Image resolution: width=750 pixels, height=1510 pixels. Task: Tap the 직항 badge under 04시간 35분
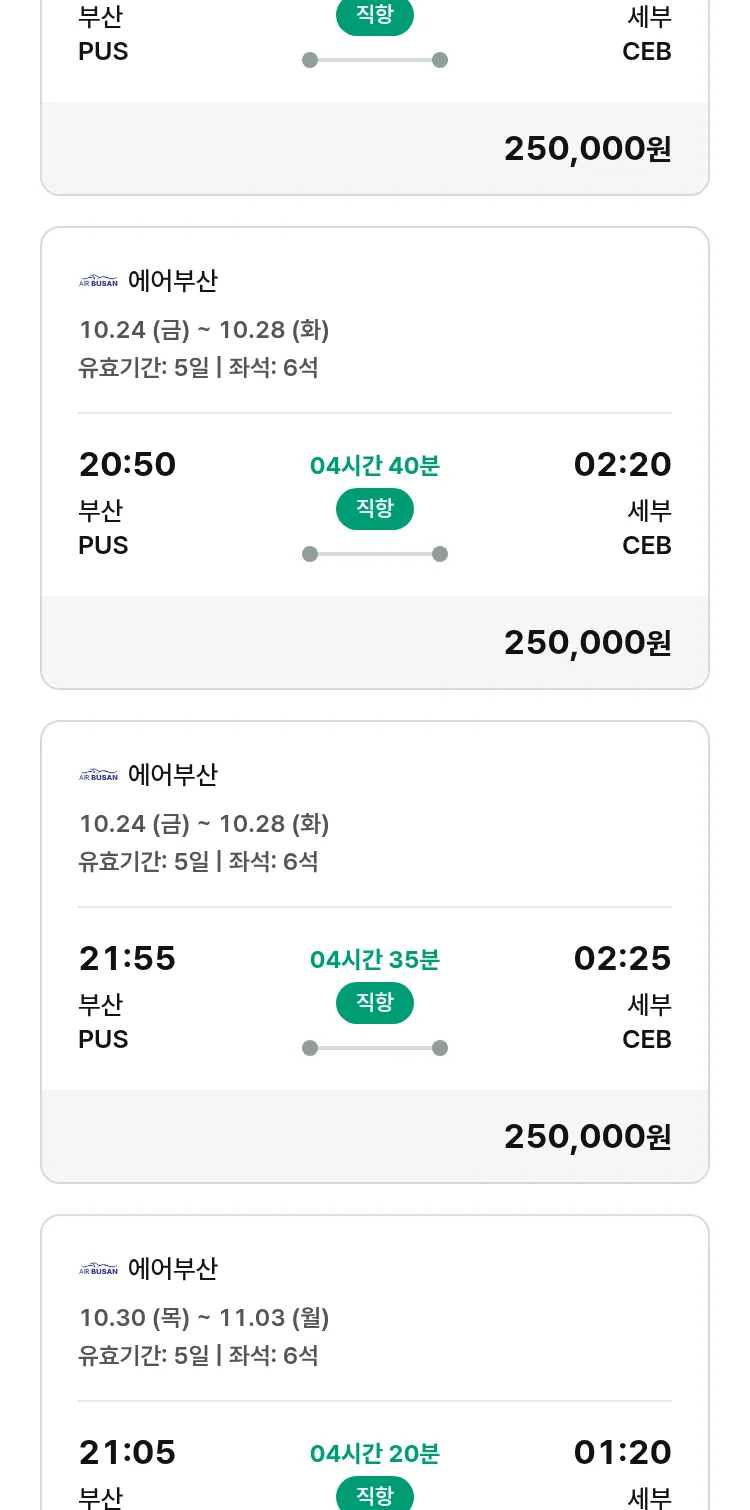click(x=375, y=1003)
